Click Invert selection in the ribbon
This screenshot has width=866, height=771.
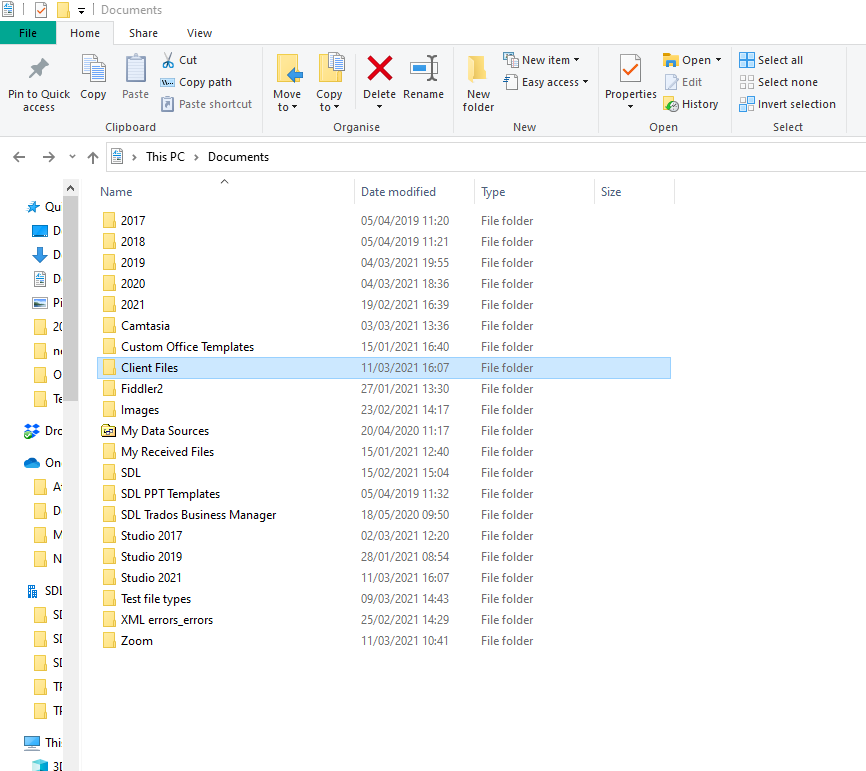[787, 104]
